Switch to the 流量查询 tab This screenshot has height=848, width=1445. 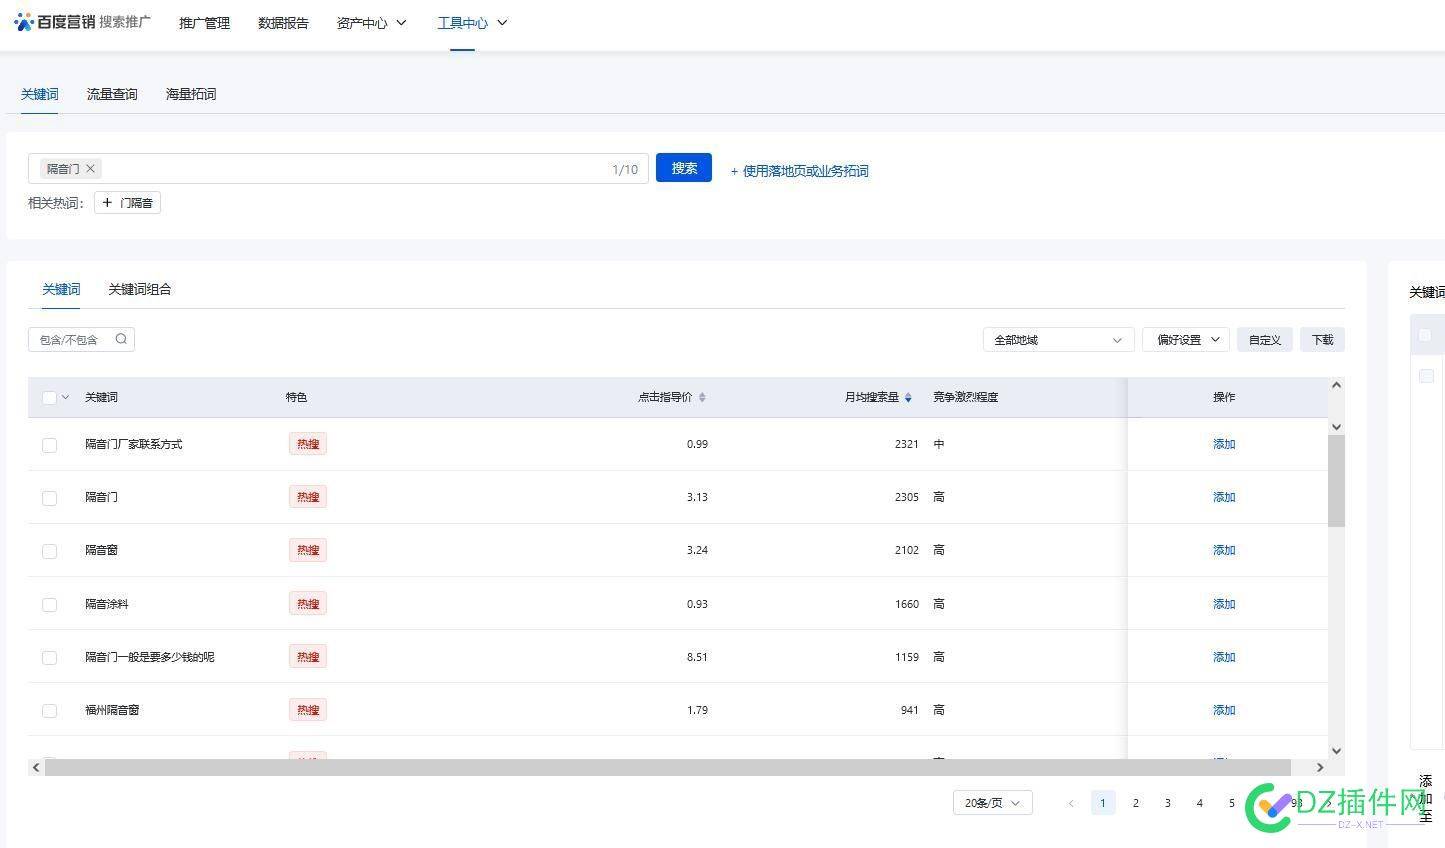112,94
